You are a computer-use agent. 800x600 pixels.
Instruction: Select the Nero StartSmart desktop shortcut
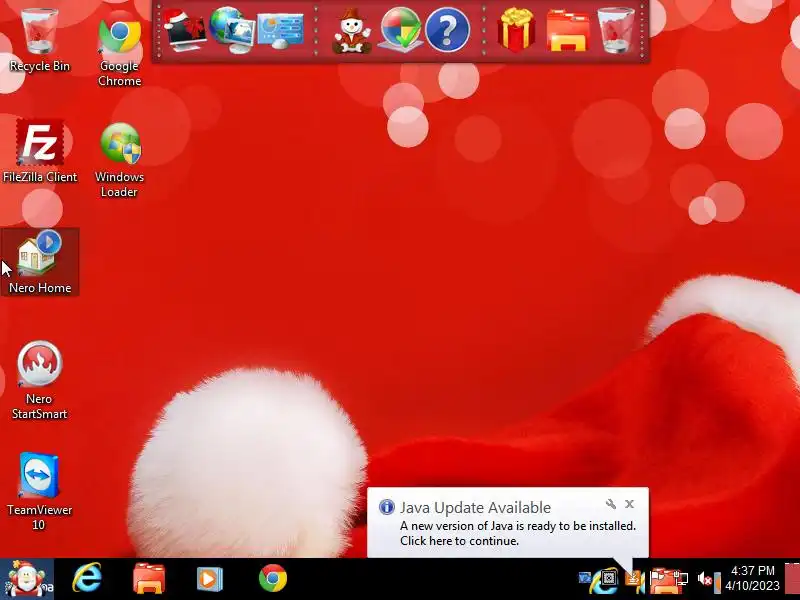(40, 381)
